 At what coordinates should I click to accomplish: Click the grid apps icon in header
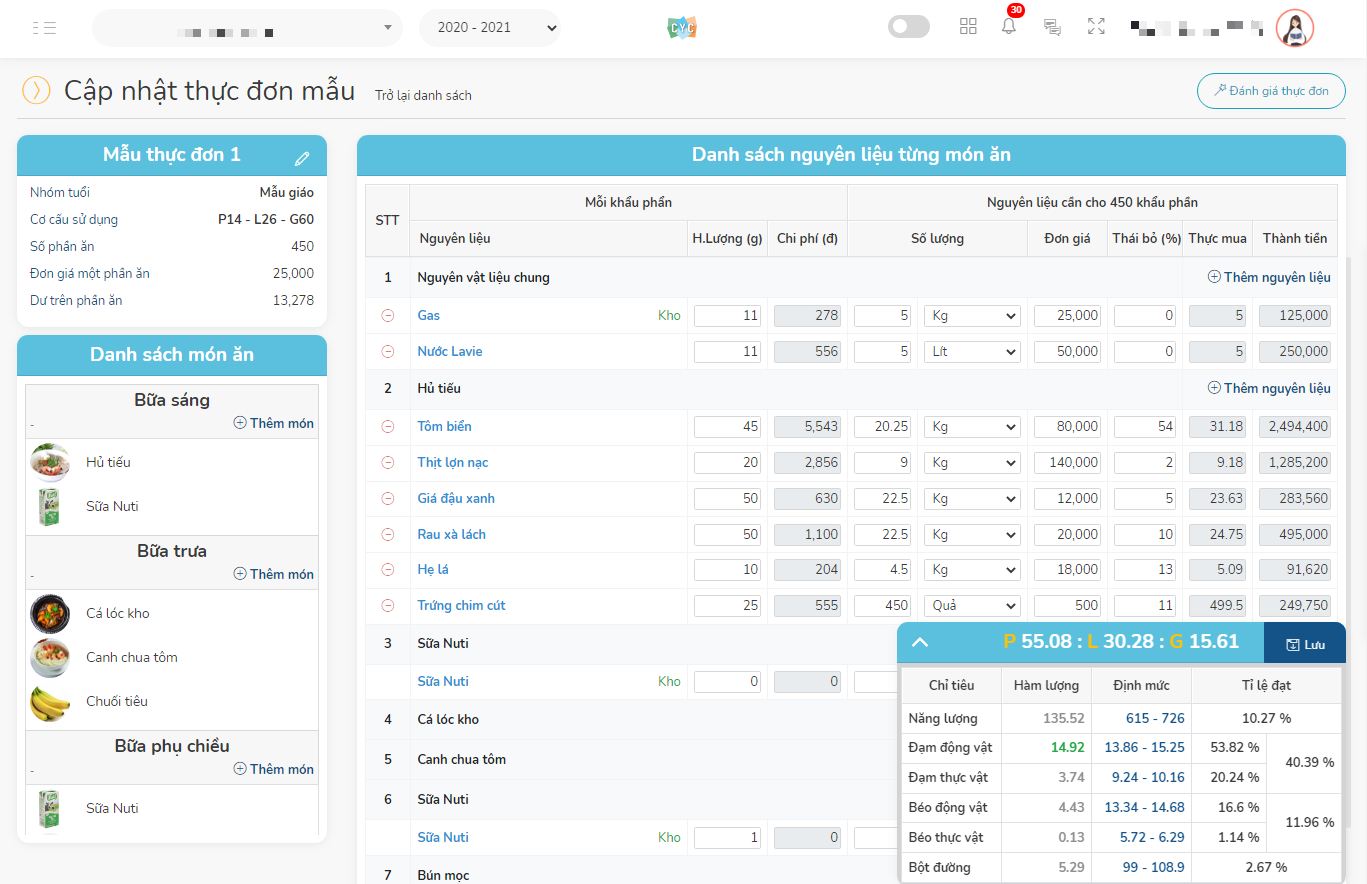click(x=968, y=27)
